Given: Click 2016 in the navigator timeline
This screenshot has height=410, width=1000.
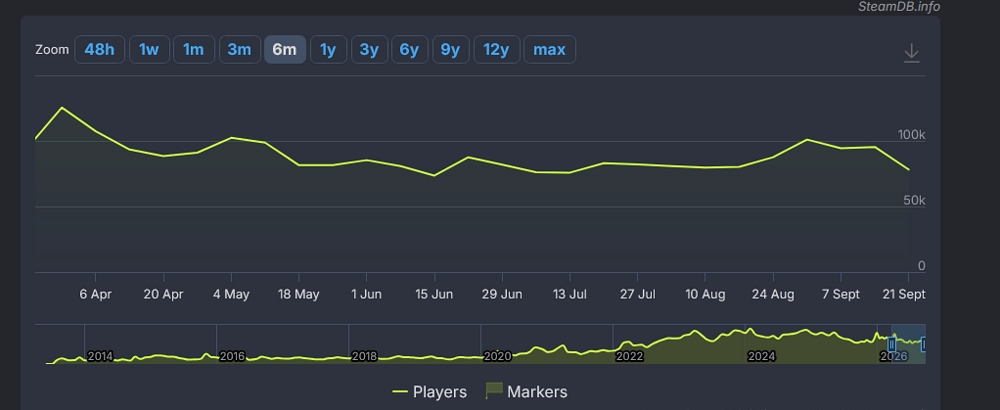Looking at the screenshot, I should (x=233, y=356).
